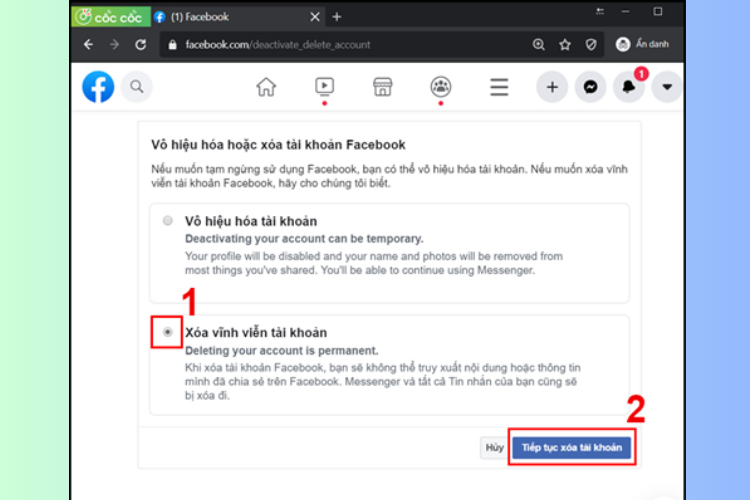Open the notifications bell

[x=629, y=87]
